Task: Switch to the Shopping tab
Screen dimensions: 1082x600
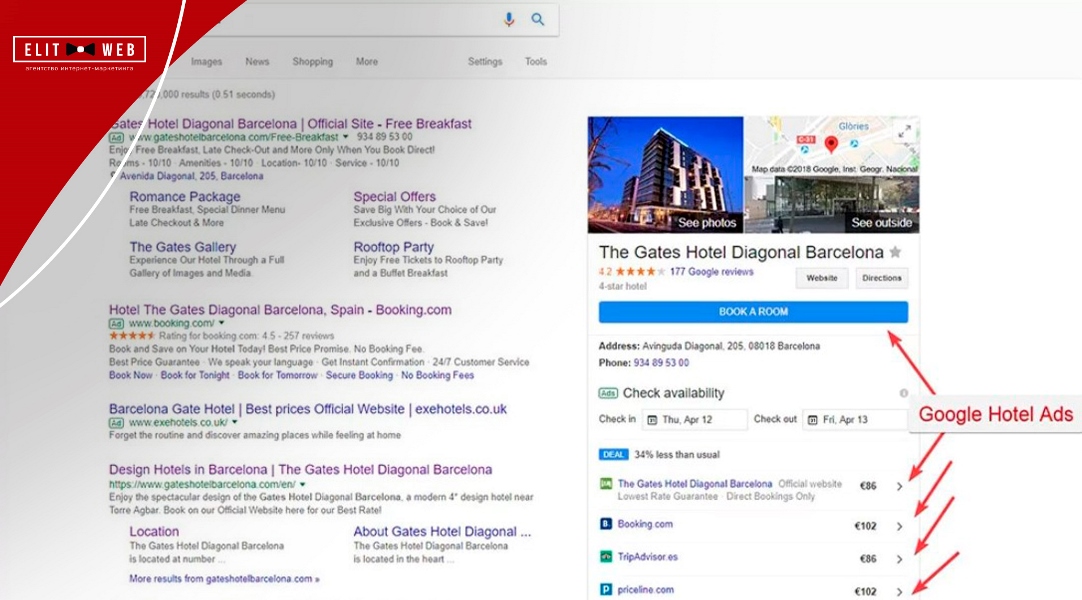Action: coord(313,61)
